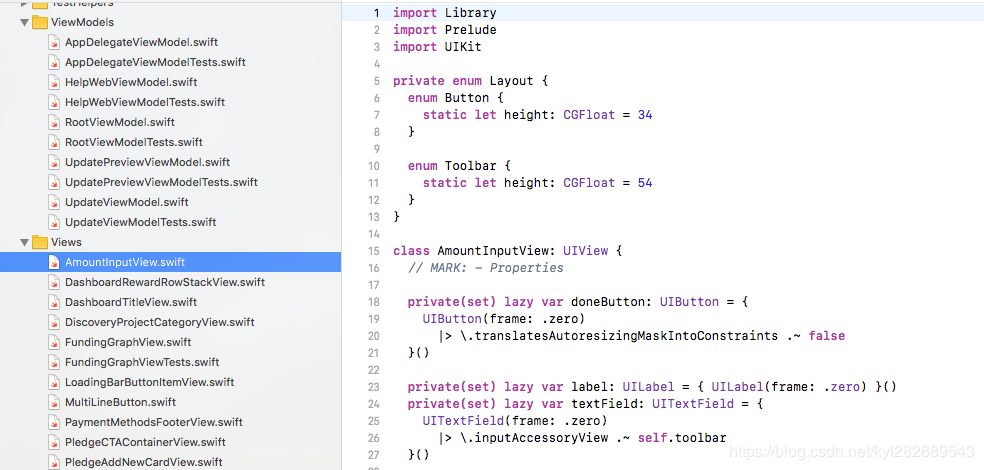Open HelpWebViewModel.swift in the navigator
The width and height of the screenshot is (984, 470).
pyautogui.click(x=131, y=82)
